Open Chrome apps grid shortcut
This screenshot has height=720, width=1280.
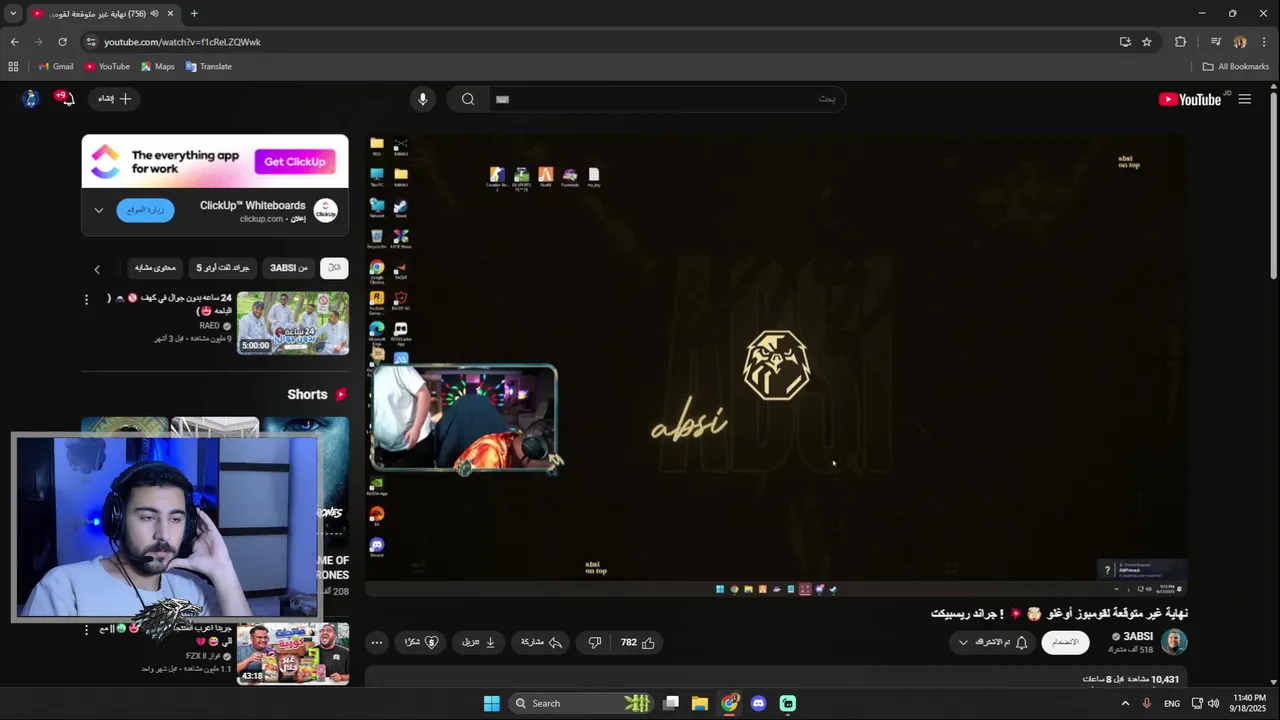point(13,66)
